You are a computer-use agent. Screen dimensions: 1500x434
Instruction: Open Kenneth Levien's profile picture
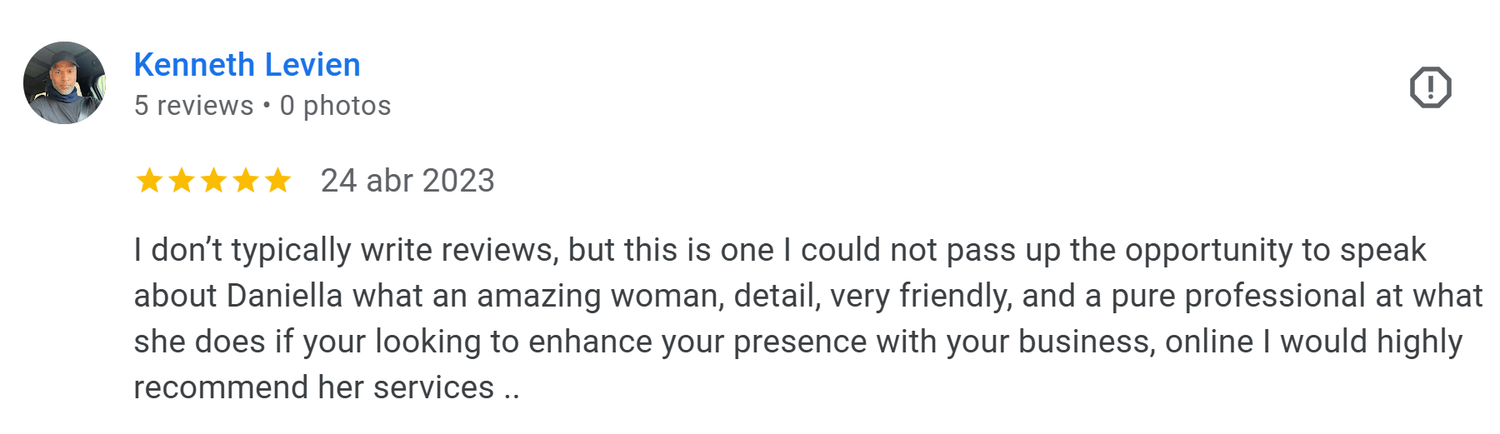65,83
